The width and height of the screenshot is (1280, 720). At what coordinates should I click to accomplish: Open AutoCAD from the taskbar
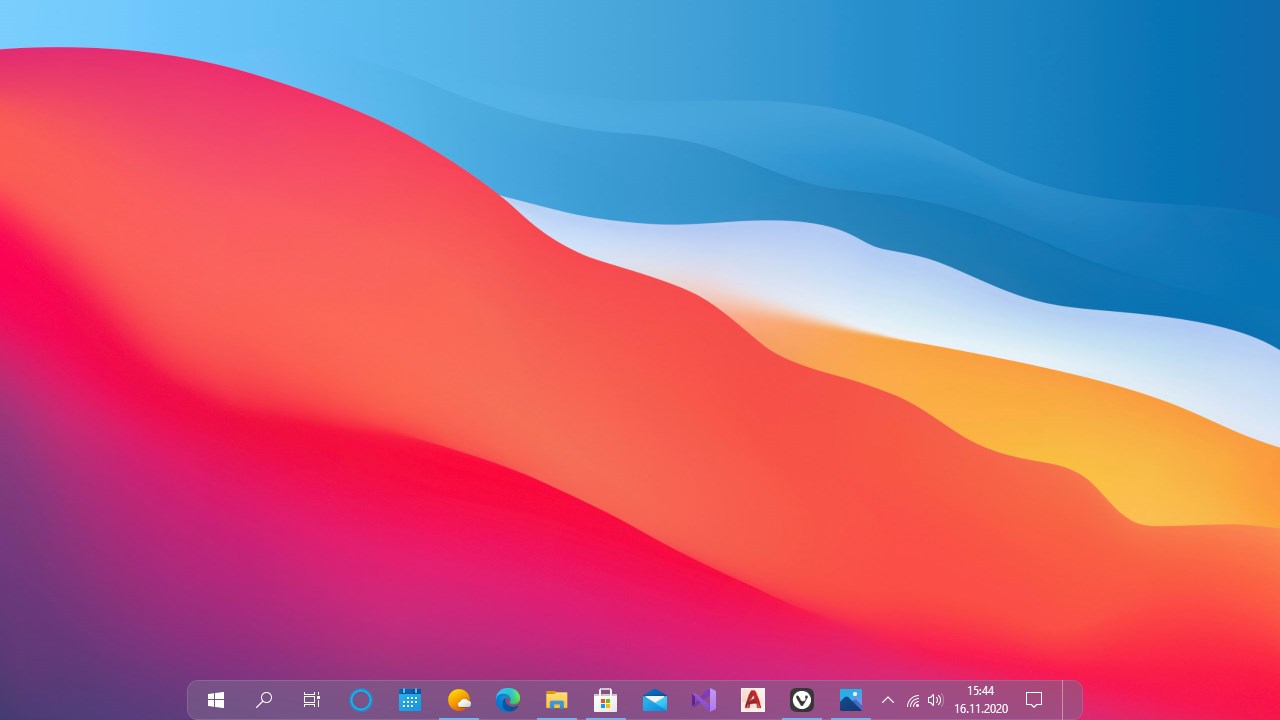point(753,700)
